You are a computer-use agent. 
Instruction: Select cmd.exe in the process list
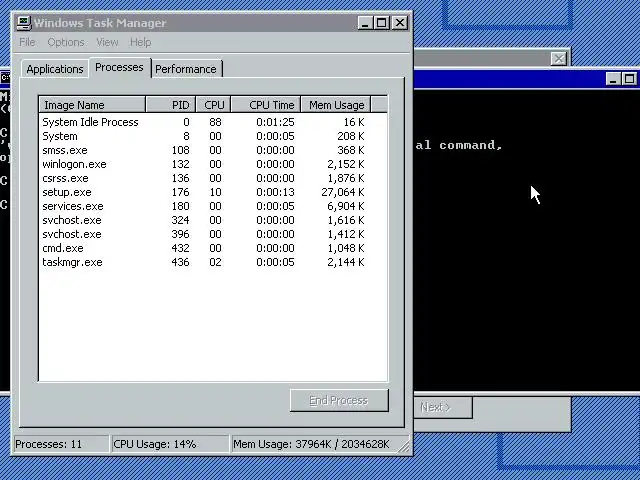63,248
